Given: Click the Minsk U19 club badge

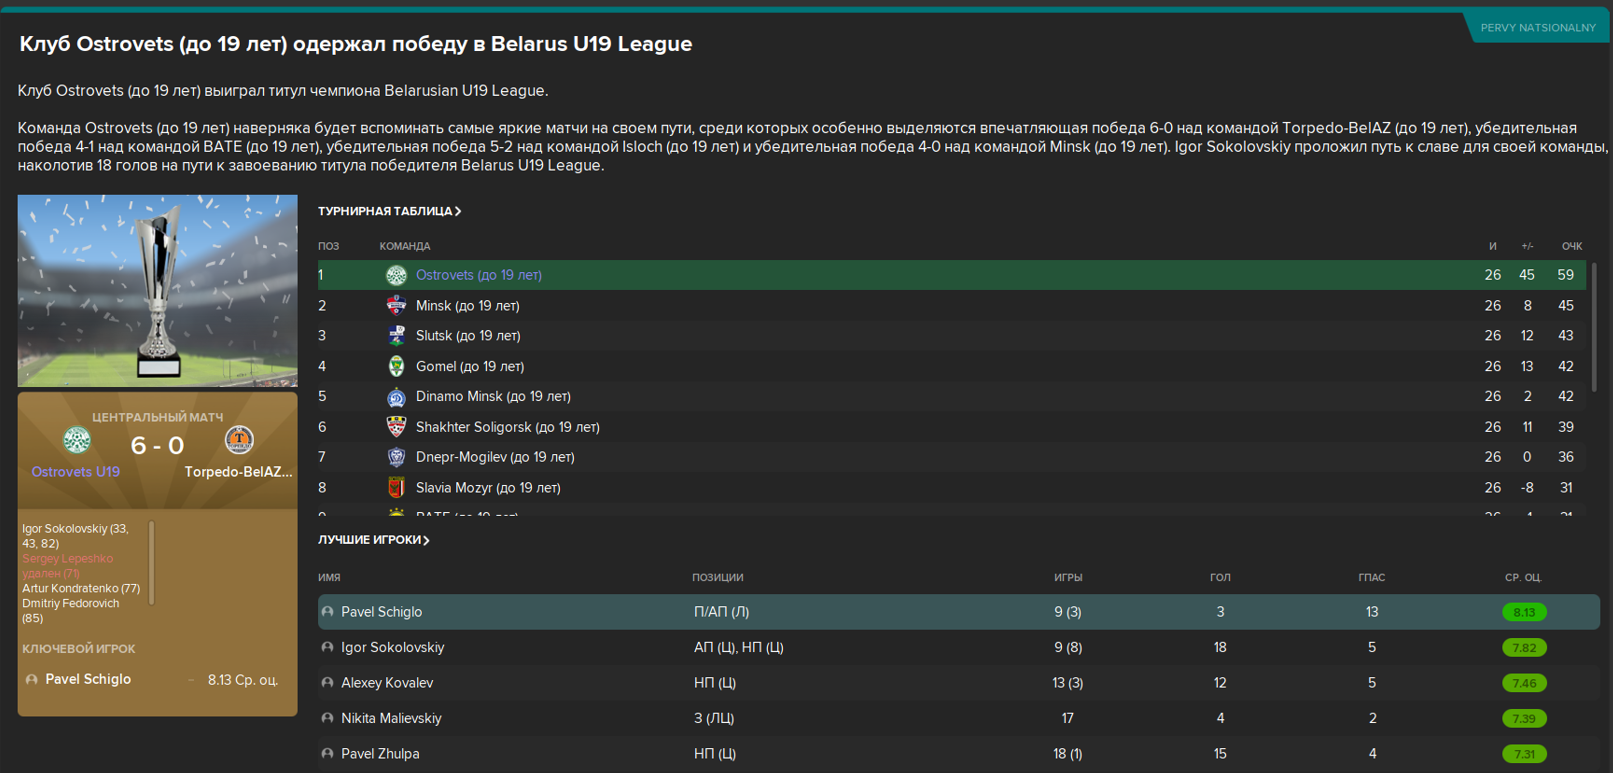Looking at the screenshot, I should (396, 305).
